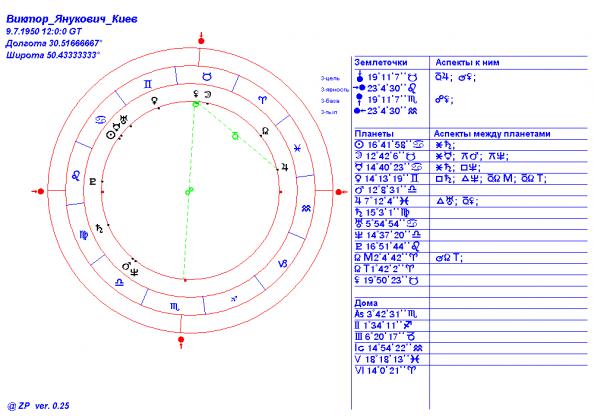Select the Venus symbol inside the chart wheel
594x416 pixels.
click(x=155, y=101)
